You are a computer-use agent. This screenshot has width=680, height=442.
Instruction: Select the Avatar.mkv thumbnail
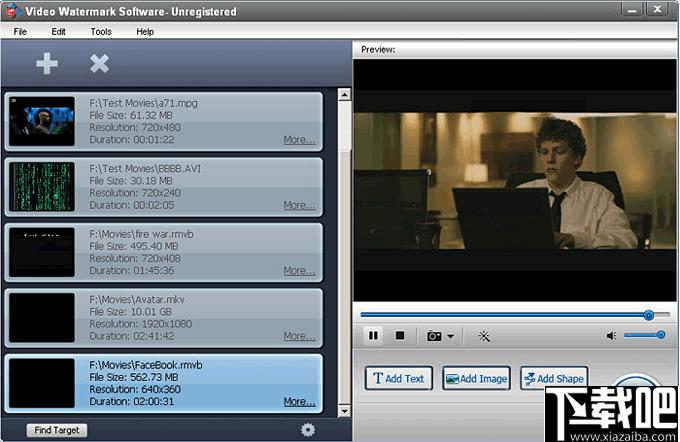click(42, 318)
